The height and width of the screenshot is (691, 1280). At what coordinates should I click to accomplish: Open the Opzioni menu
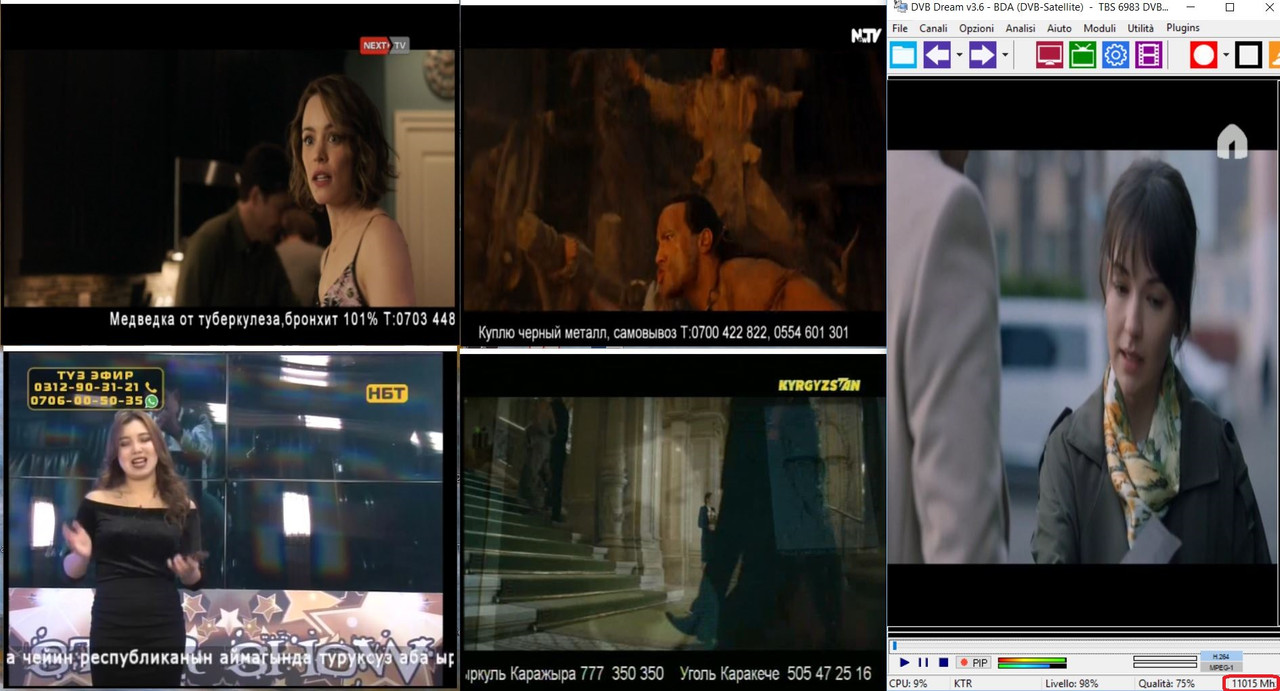coord(977,28)
